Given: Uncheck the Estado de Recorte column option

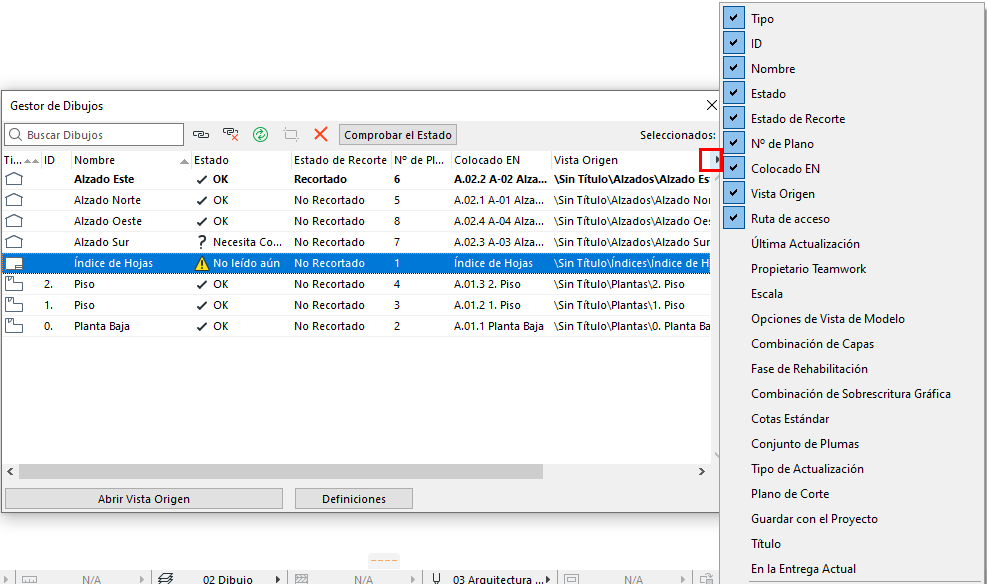Looking at the screenshot, I should click(734, 118).
